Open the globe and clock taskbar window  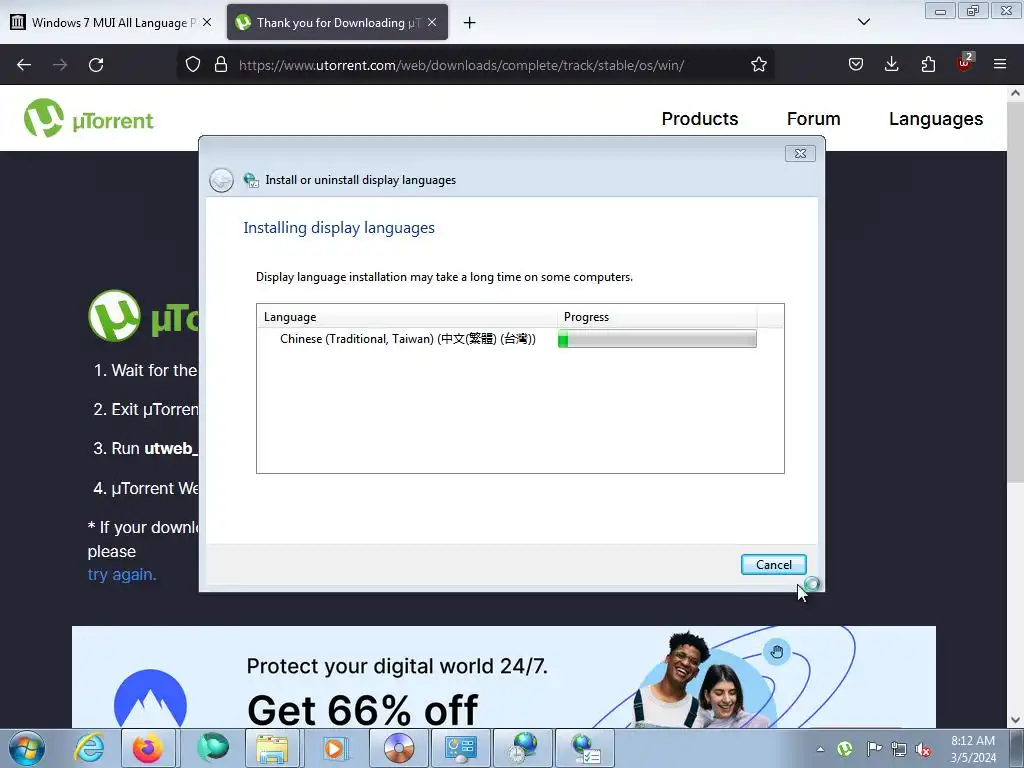point(523,748)
